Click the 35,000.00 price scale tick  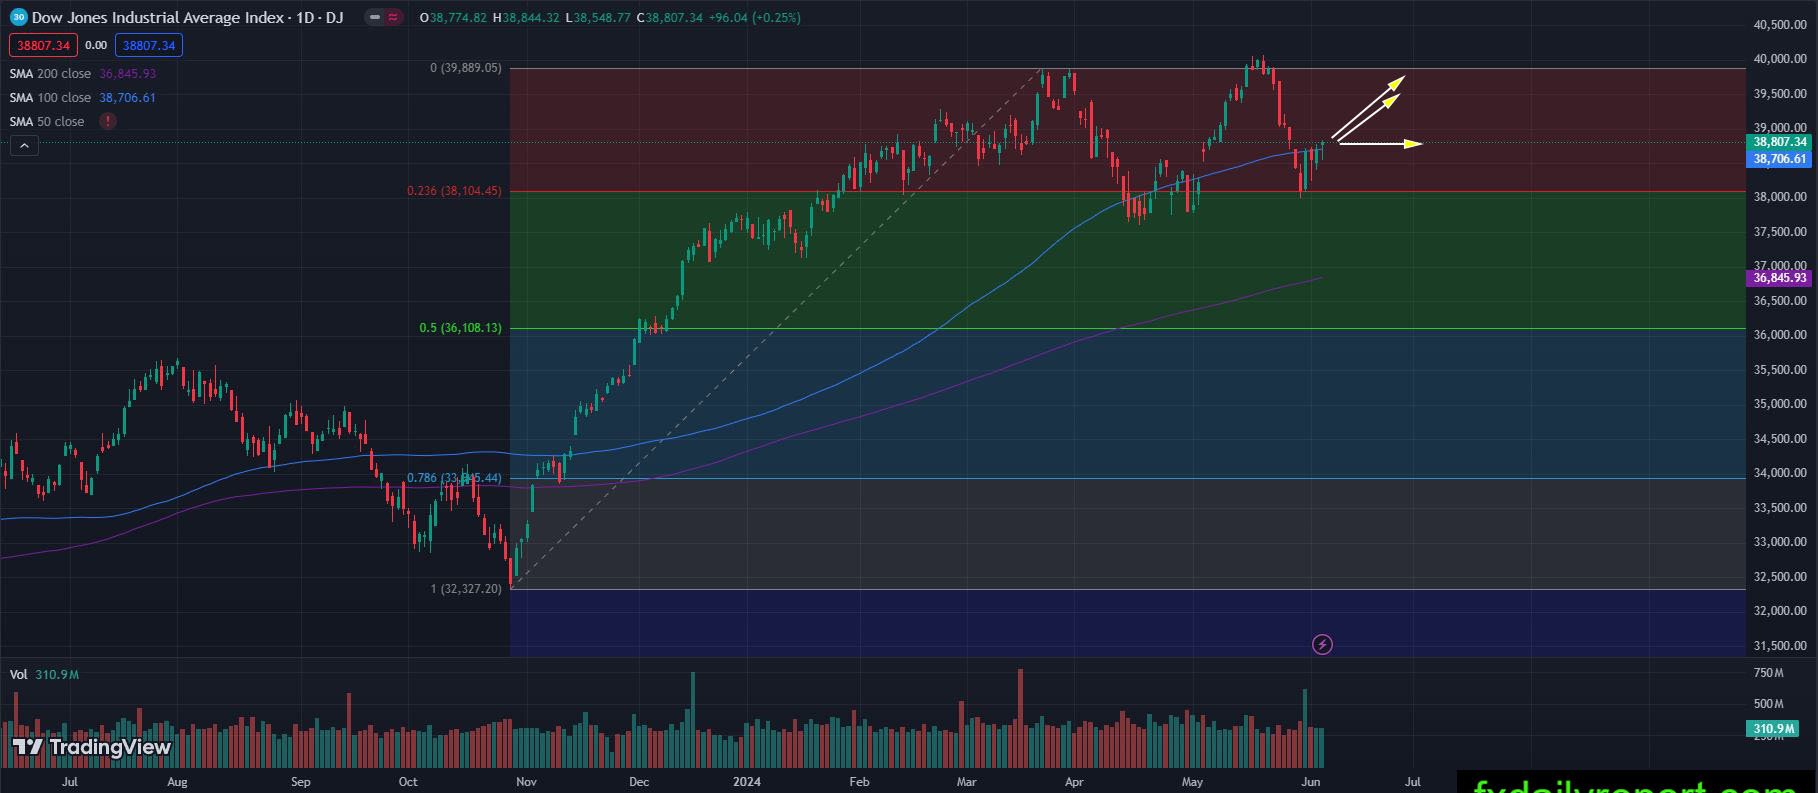tap(1780, 404)
